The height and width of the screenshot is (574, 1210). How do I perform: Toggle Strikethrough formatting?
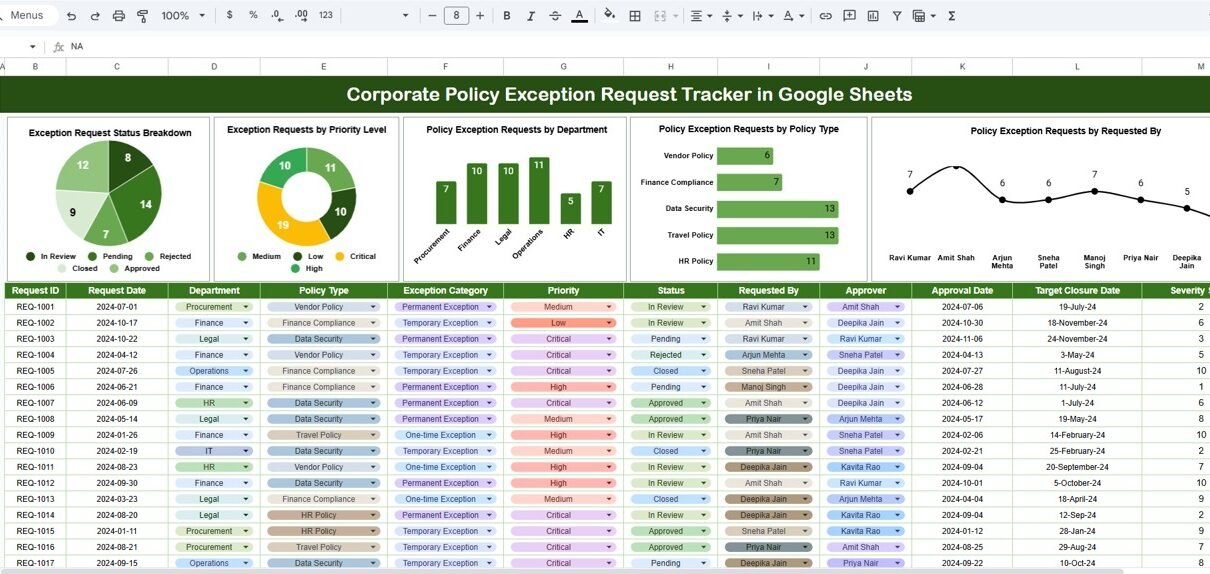(555, 16)
